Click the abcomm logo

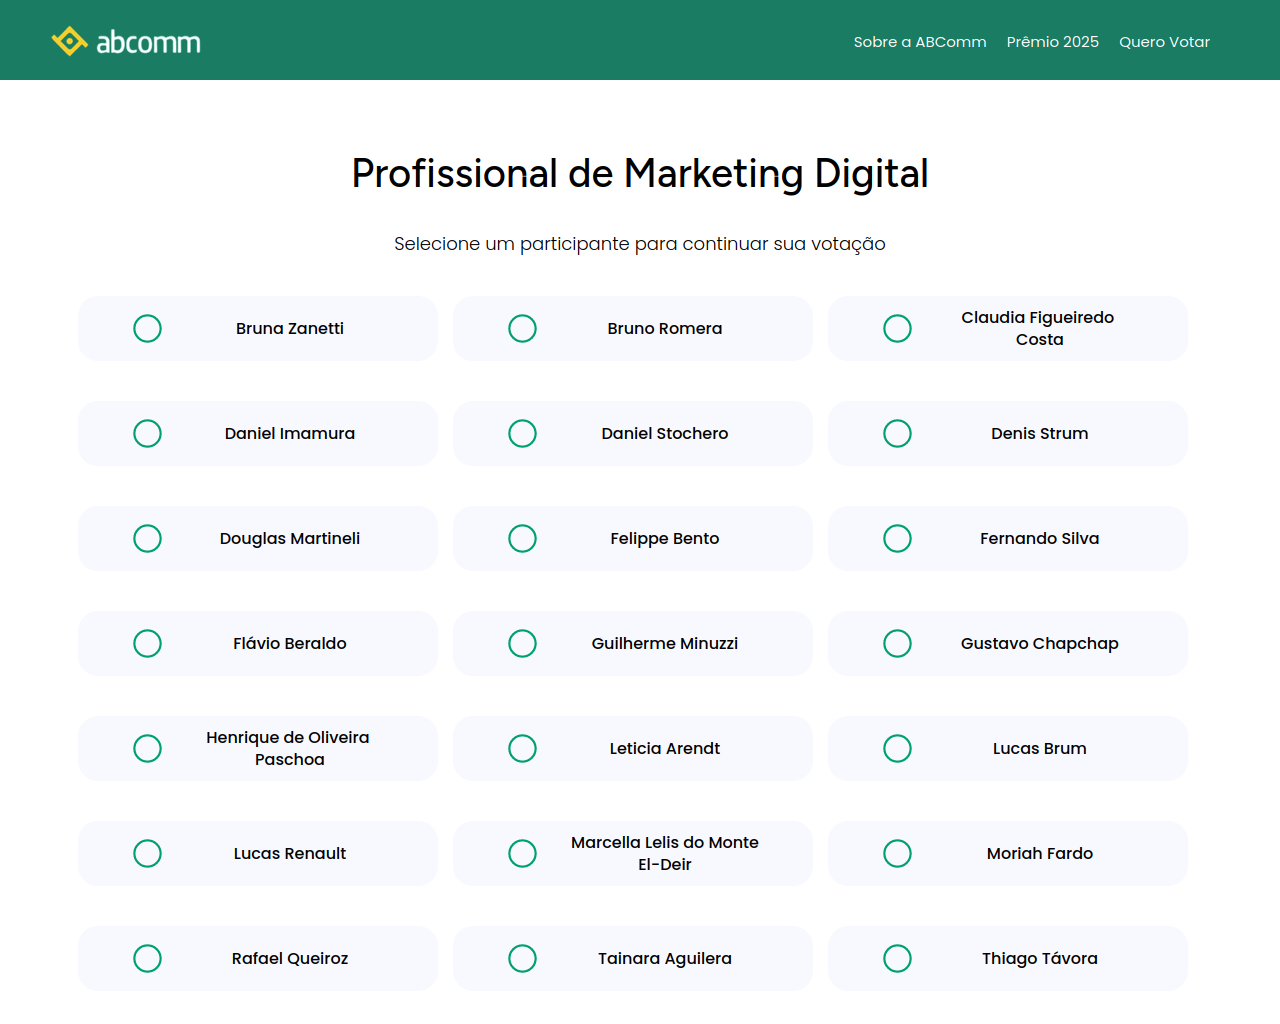126,41
